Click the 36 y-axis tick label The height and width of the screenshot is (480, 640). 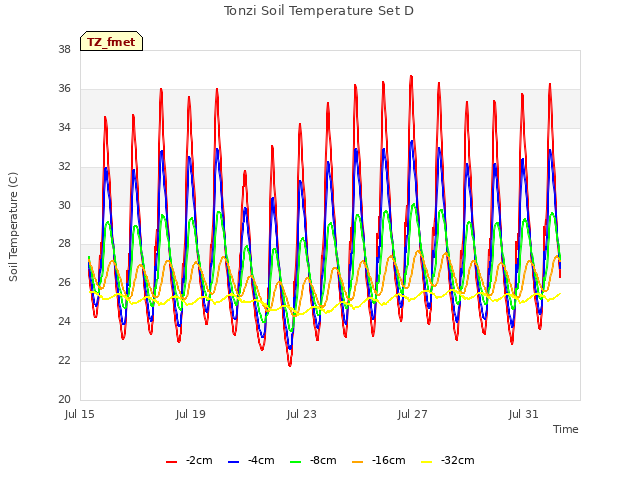64,89
